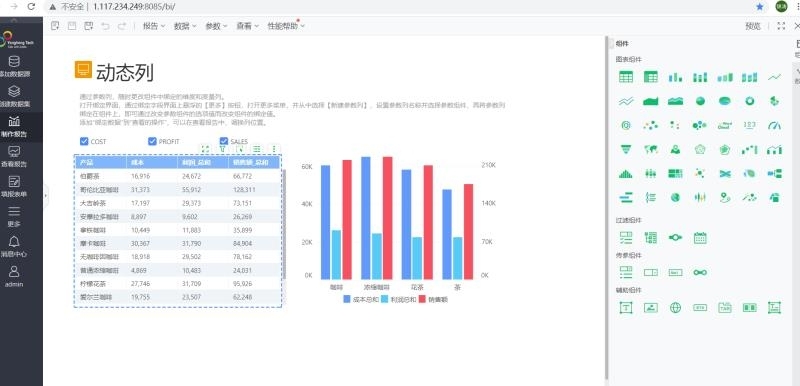The image size is (800, 386).
Task: Open the admin user profile
Action: pos(14,276)
